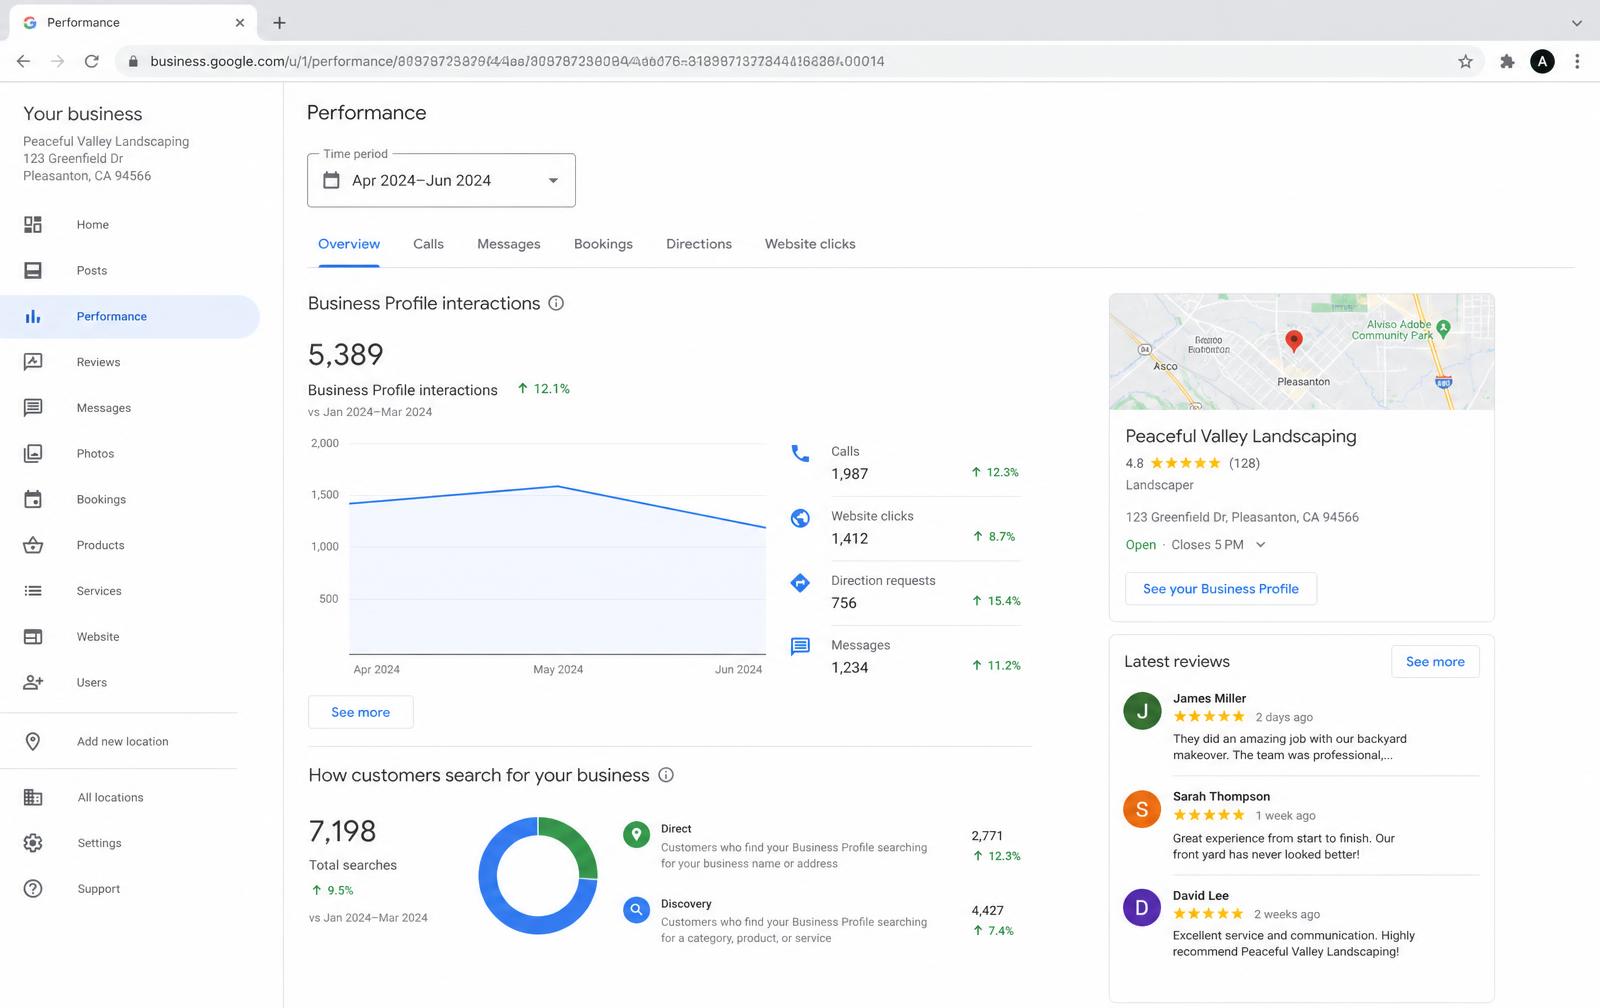
Task: Click the Messages chat icon in metrics
Action: pos(800,647)
